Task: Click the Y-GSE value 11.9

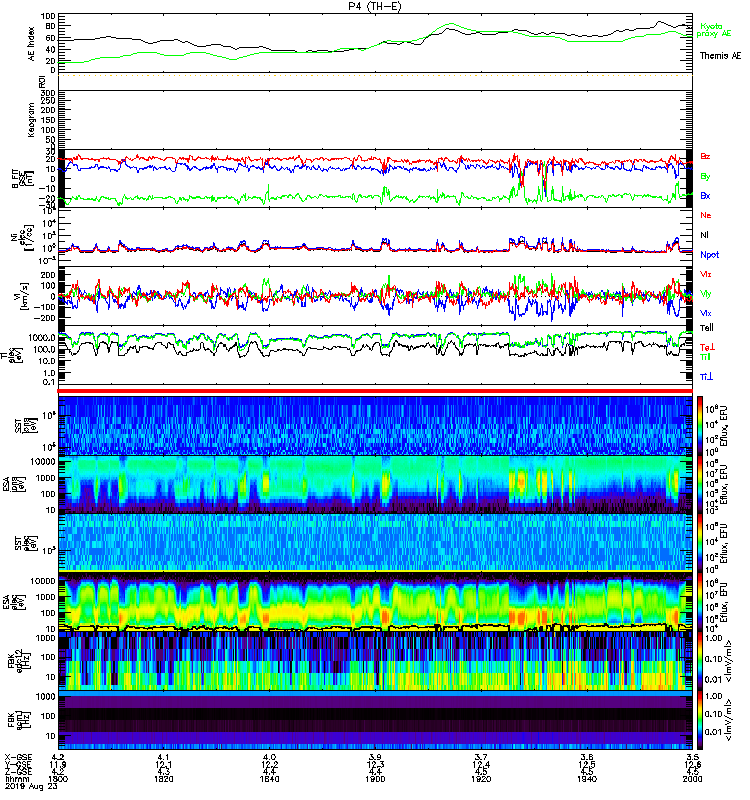Action: coord(58,764)
